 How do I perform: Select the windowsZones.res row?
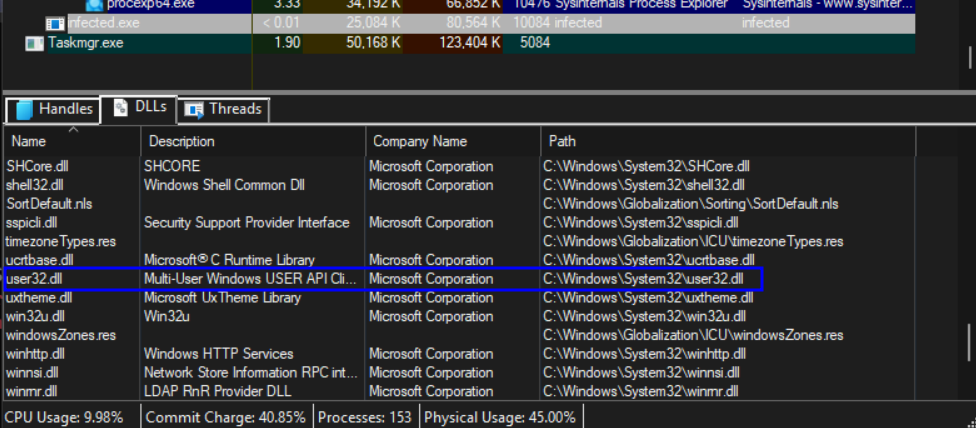point(459,335)
